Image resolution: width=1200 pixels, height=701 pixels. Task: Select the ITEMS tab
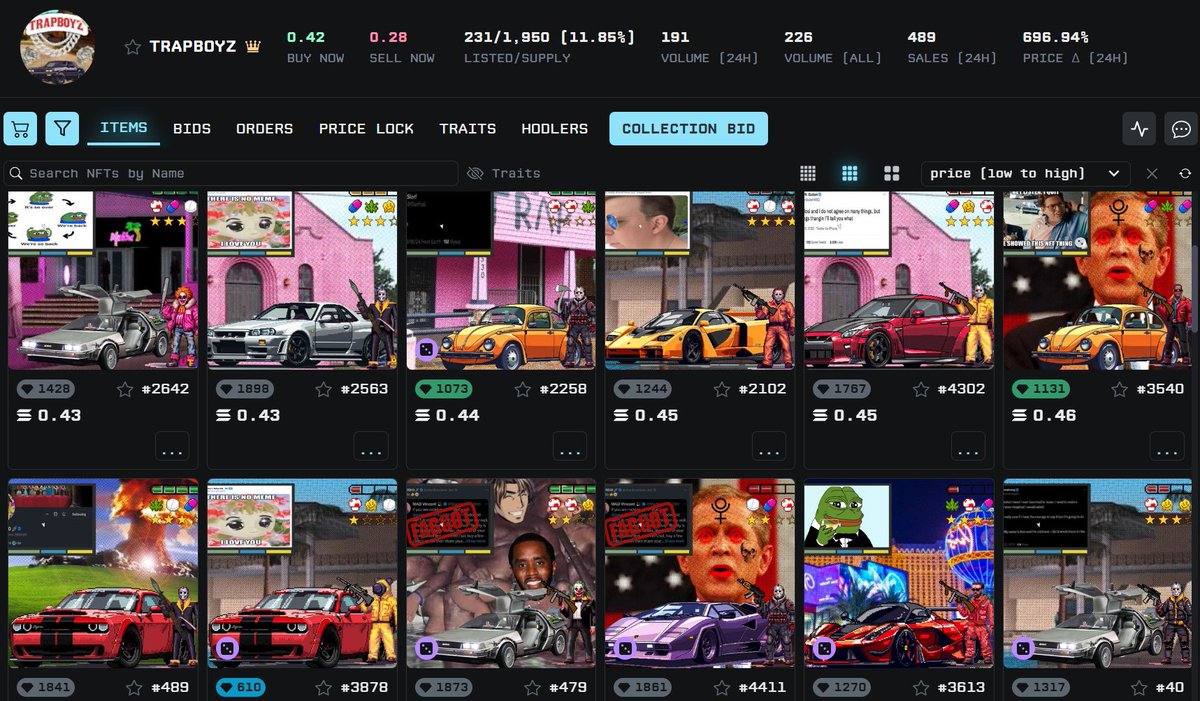coord(123,128)
